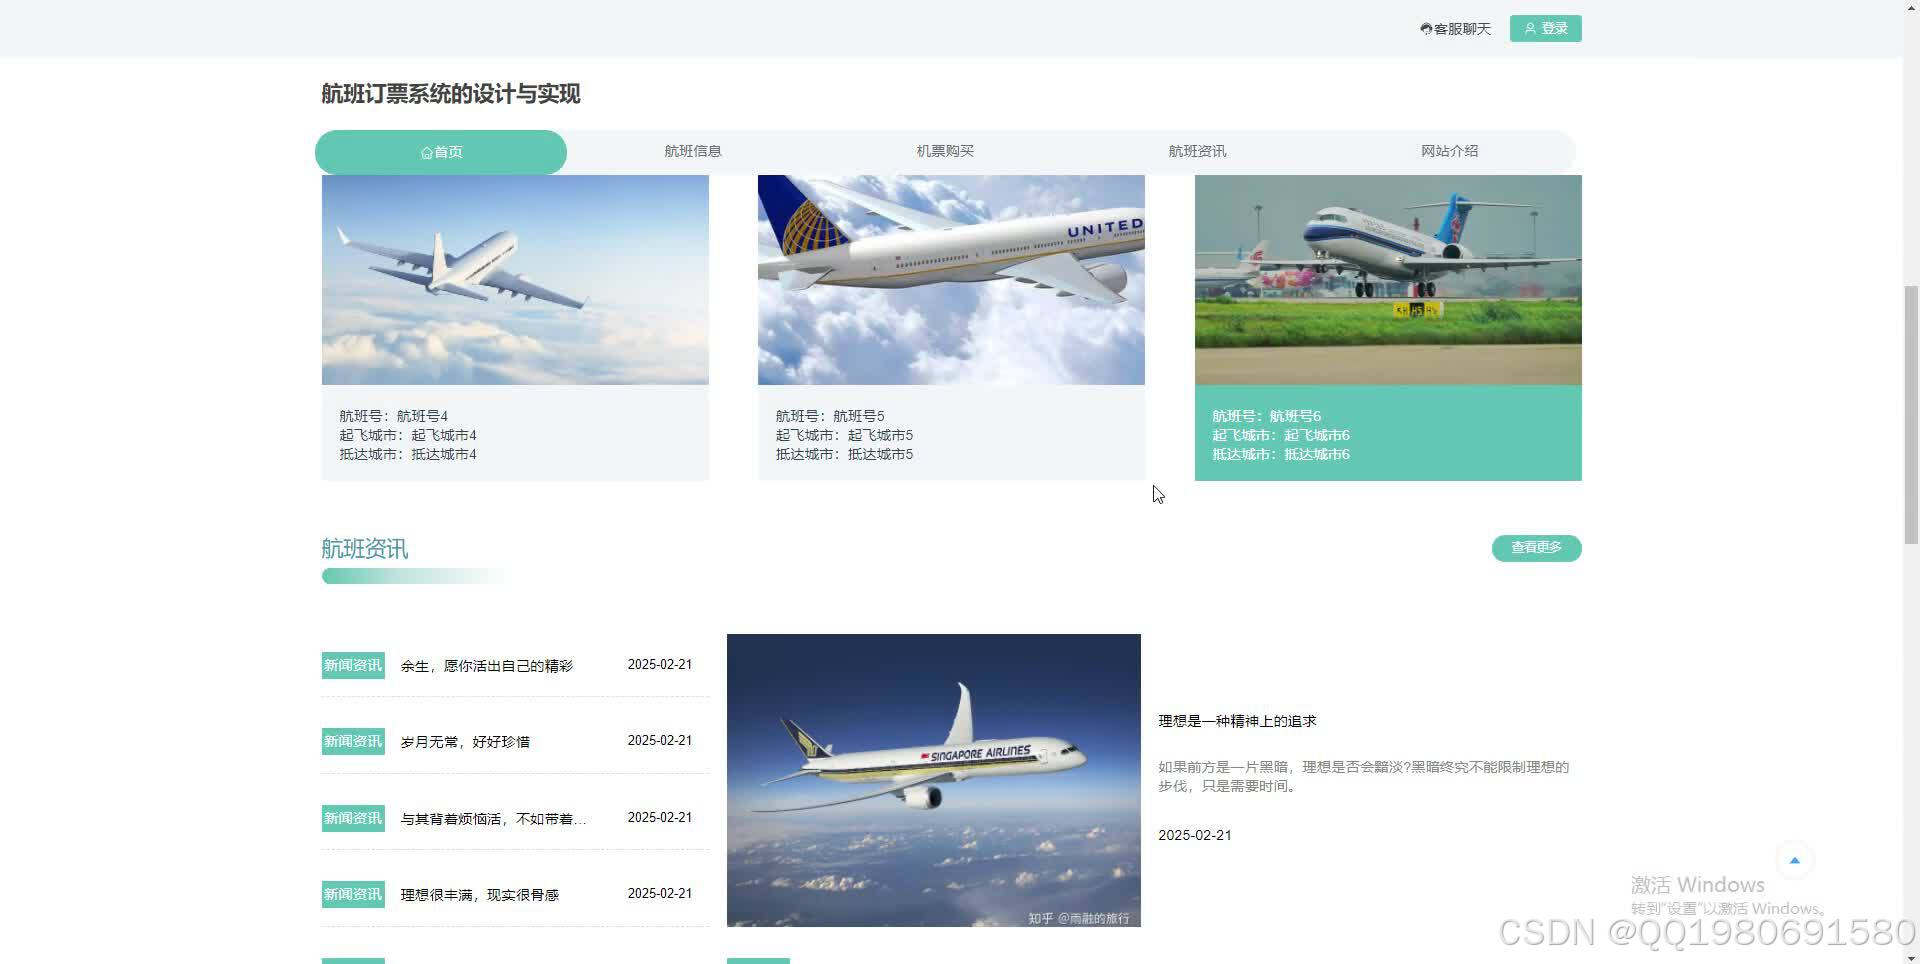Click the 航班资讯 section heading
This screenshot has width=1920, height=964.
coord(365,549)
